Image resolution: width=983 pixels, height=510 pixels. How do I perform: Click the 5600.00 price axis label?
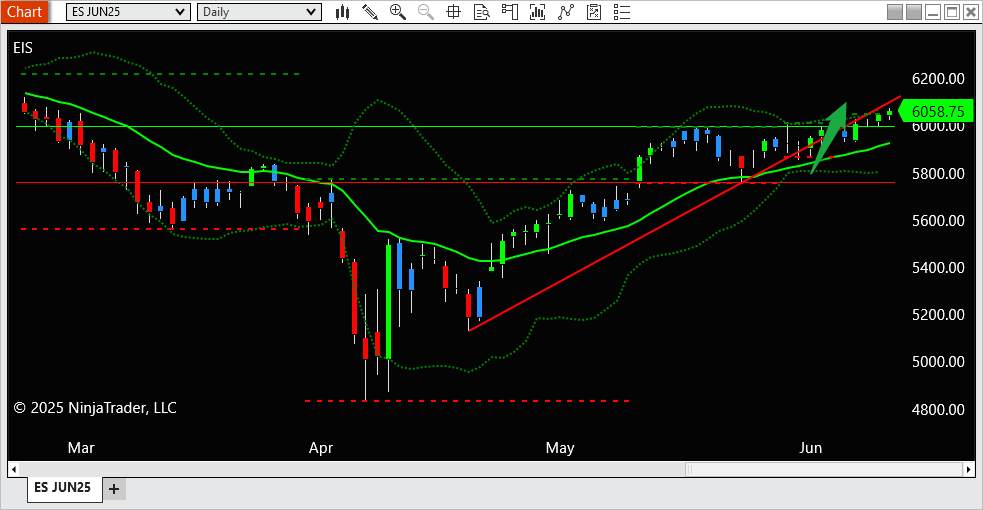tap(938, 221)
